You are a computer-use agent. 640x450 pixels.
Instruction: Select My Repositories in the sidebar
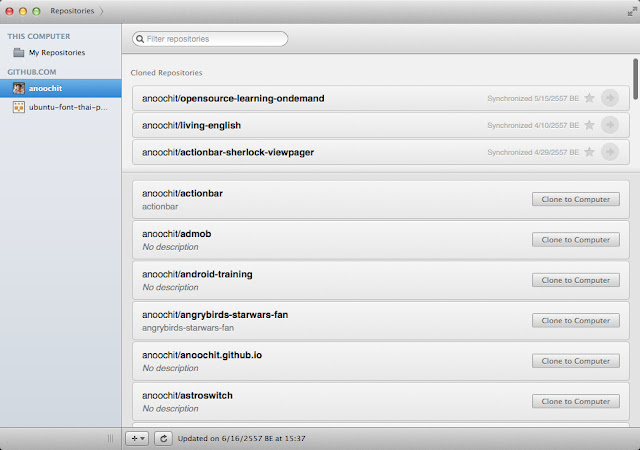click(x=60, y=52)
